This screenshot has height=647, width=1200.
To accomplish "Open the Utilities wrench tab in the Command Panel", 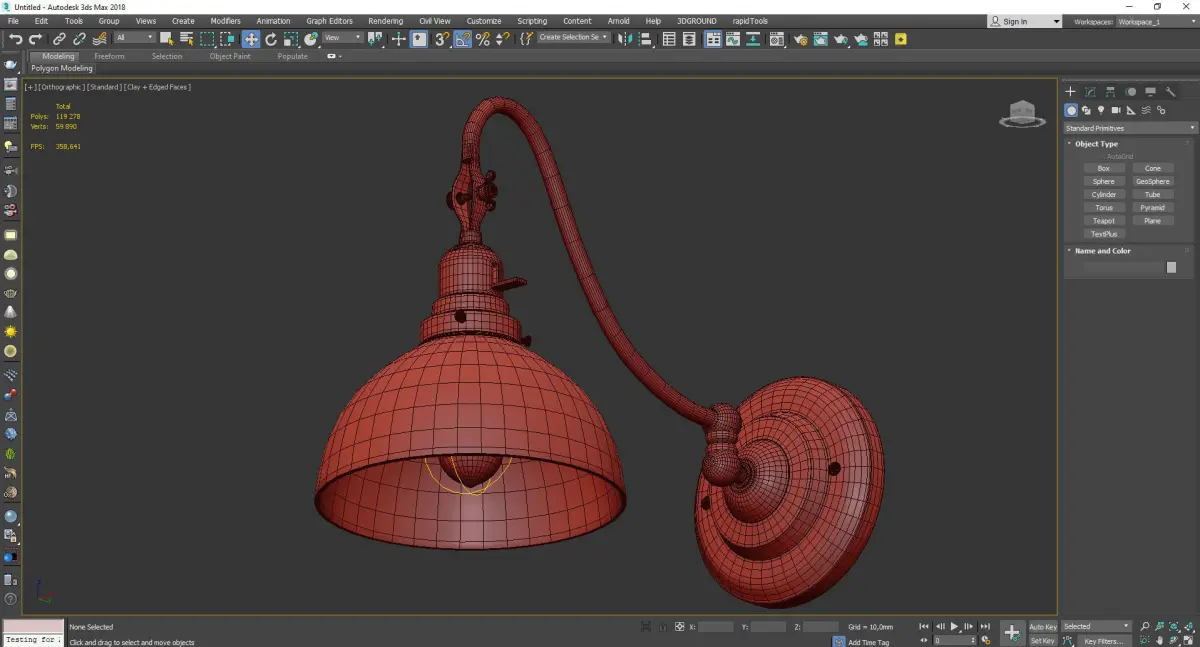I will (x=1171, y=92).
